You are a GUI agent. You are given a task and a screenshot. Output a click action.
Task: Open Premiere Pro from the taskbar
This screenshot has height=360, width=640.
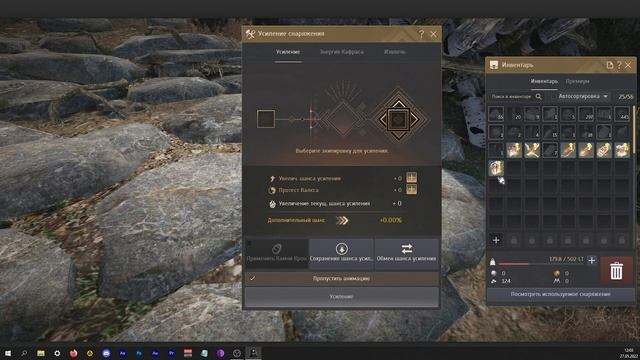[171, 353]
